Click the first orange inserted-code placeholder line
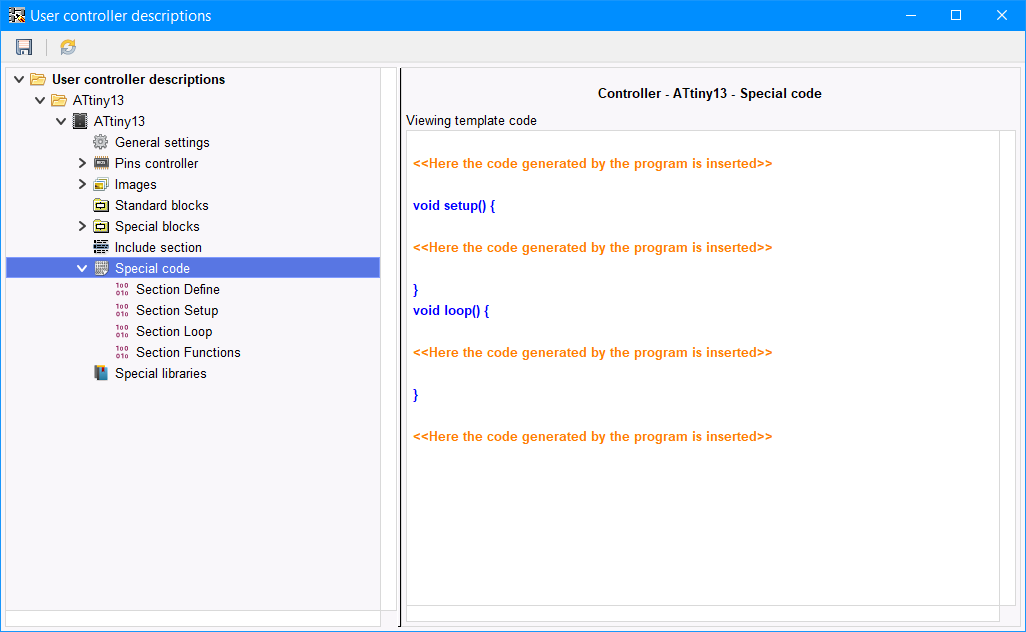Viewport: 1026px width, 632px height. click(x=592, y=164)
